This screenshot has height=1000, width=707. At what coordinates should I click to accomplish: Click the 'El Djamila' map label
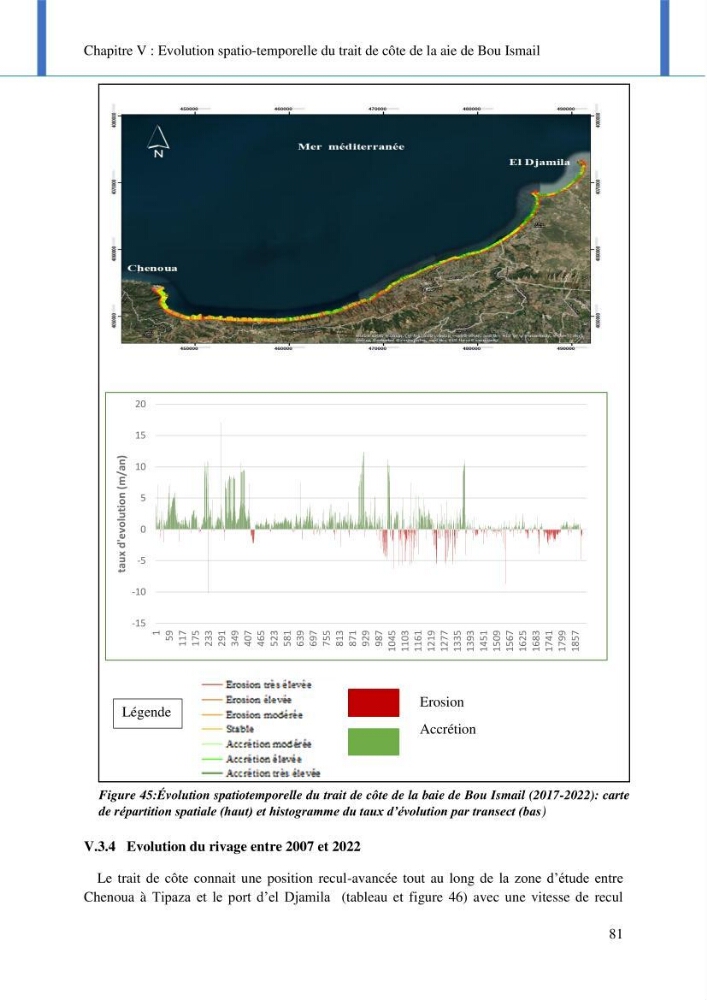tap(539, 162)
